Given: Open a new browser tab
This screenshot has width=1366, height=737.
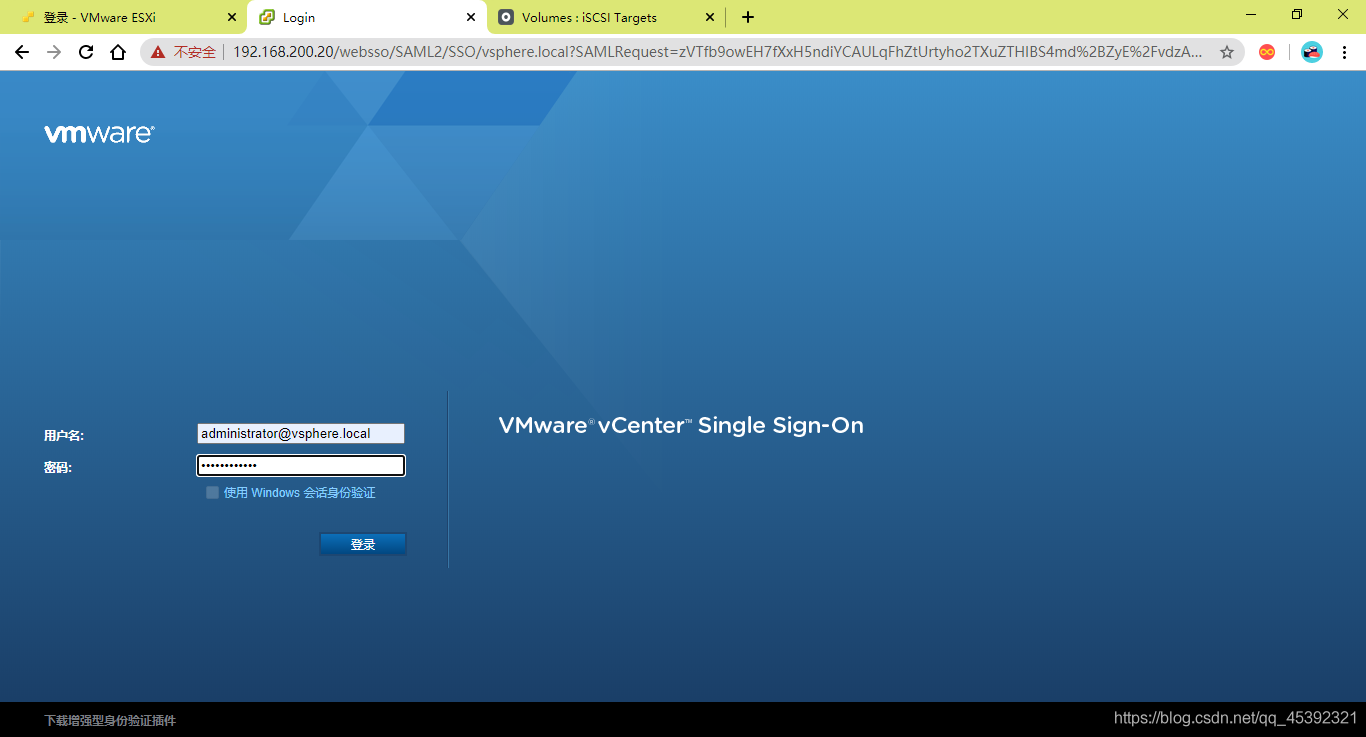Looking at the screenshot, I should [748, 17].
